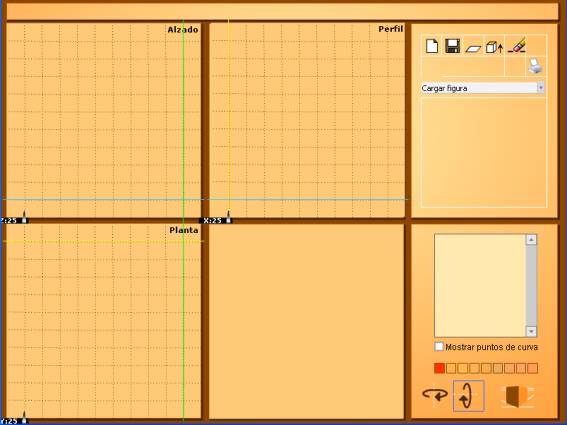Click the Cargar figura dropdown arrow

[541, 88]
